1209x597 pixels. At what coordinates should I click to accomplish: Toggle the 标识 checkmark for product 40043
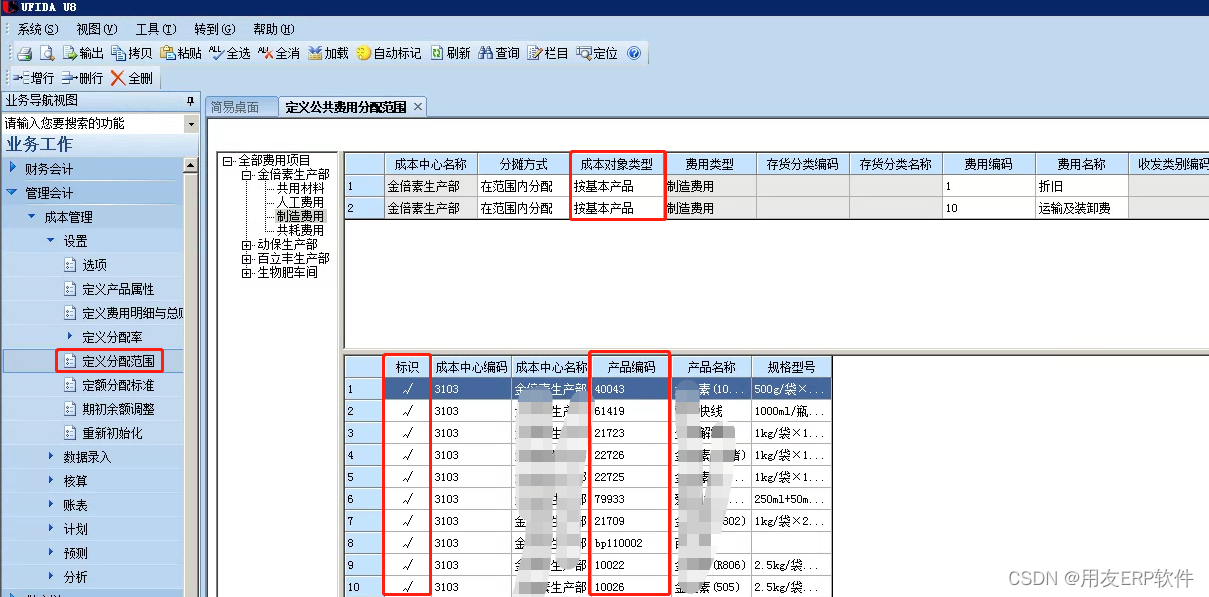click(408, 389)
